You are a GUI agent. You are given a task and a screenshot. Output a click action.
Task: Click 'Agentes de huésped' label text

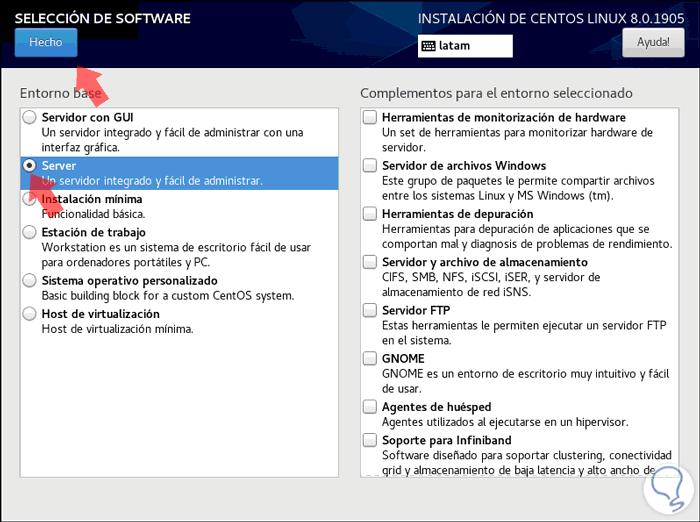(437, 407)
